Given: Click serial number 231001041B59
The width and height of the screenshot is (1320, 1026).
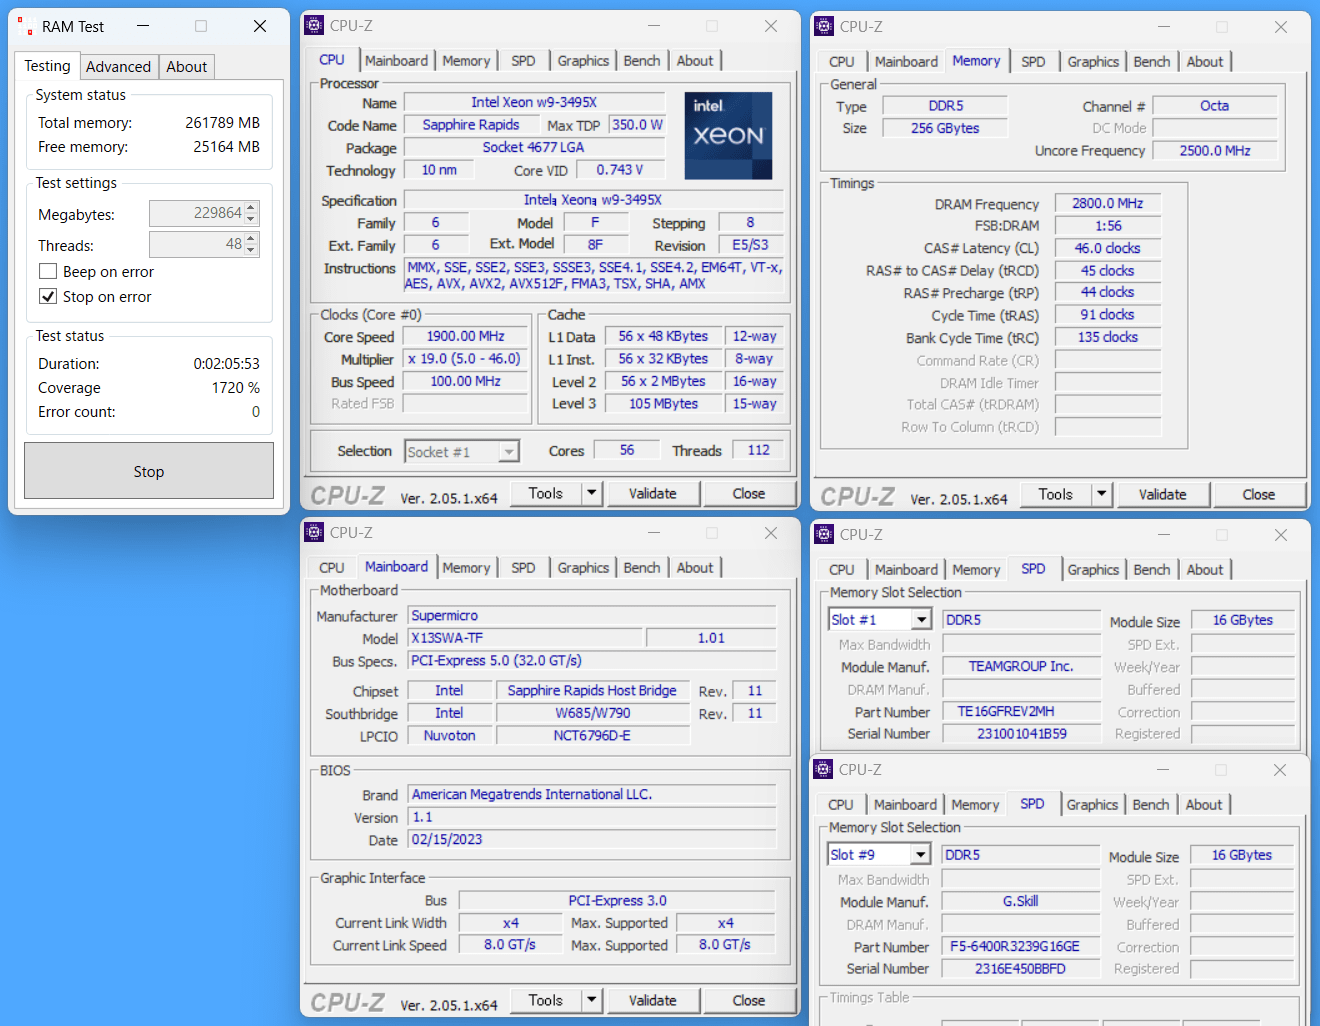Looking at the screenshot, I should pos(1021,734).
